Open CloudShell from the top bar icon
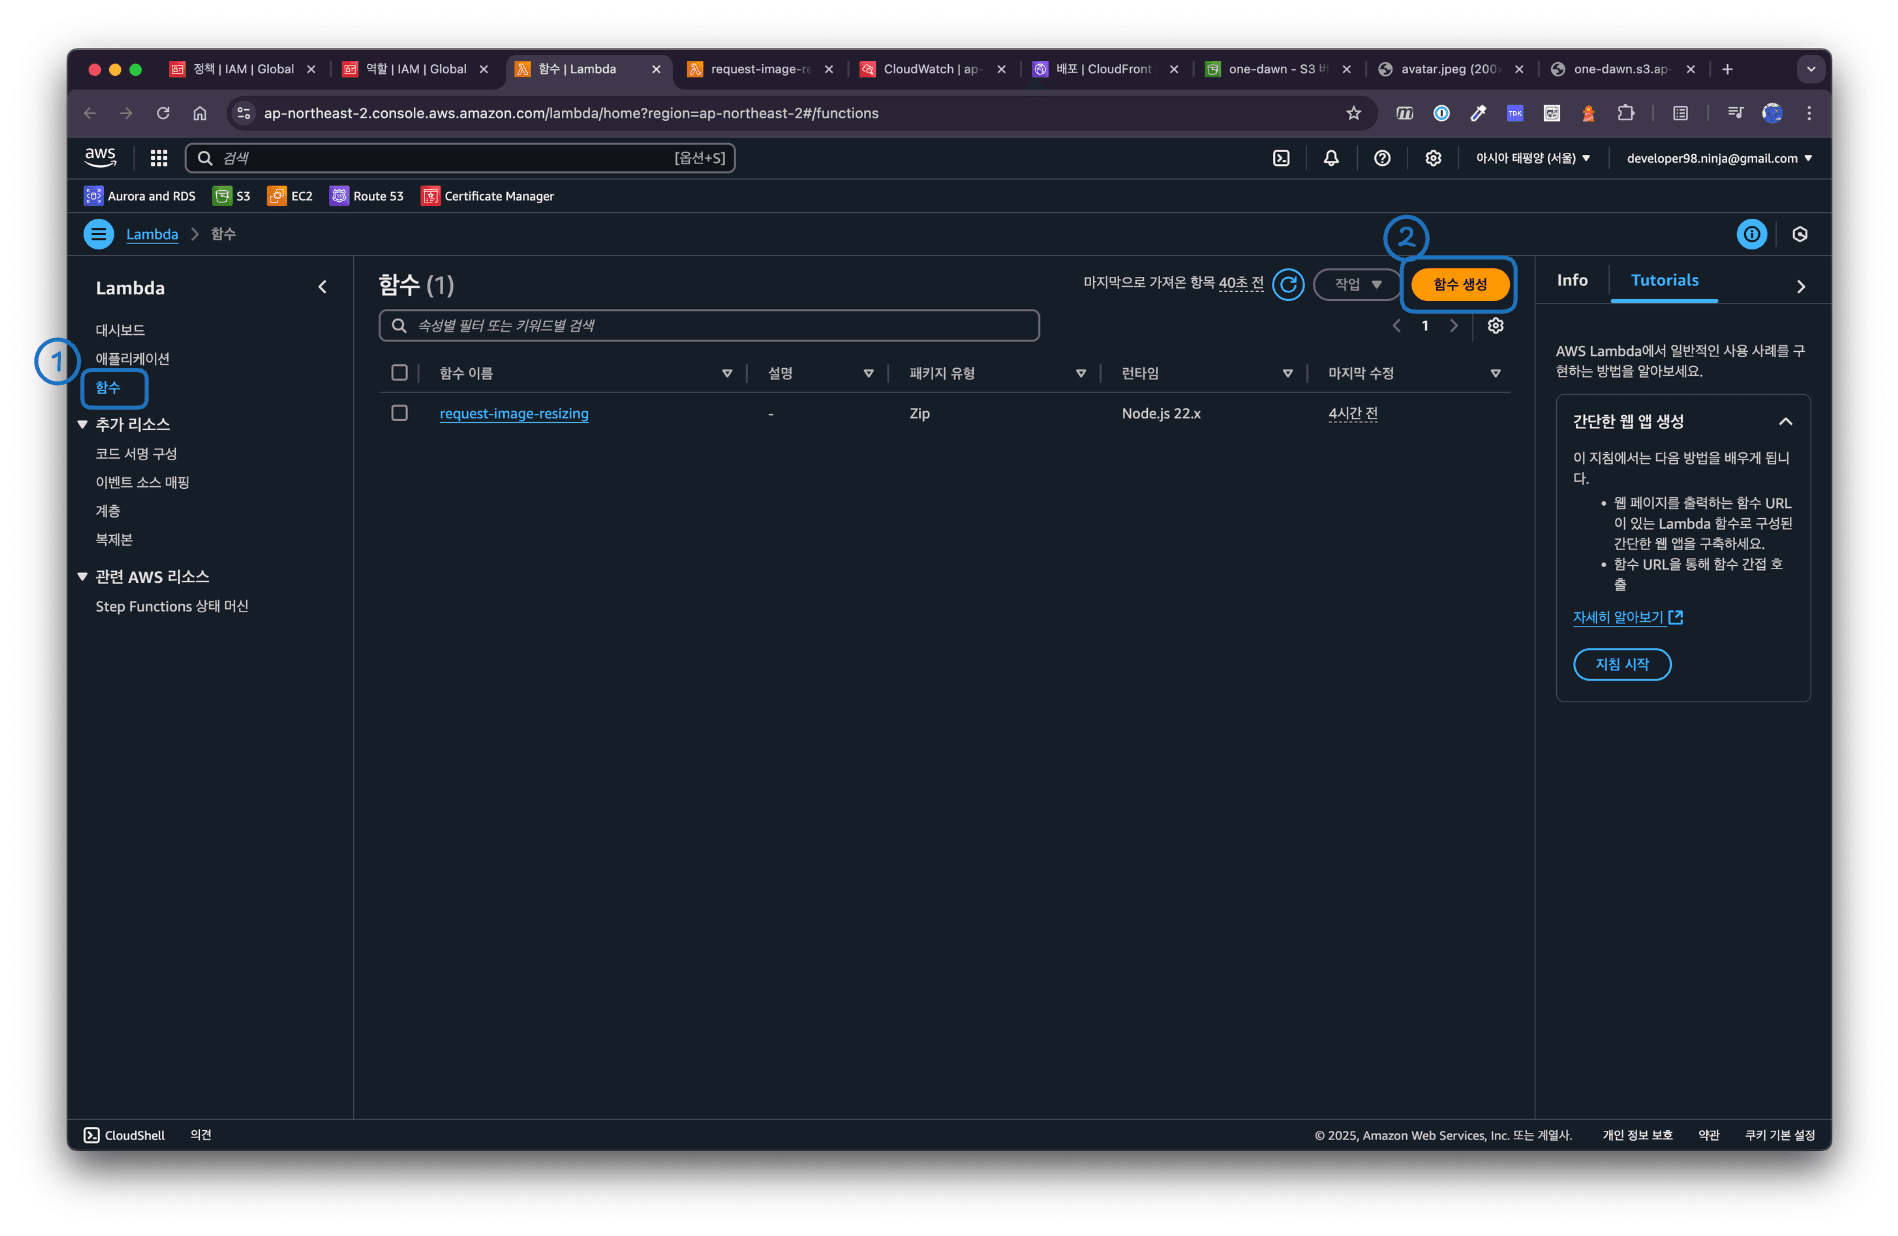The height and width of the screenshot is (1236, 1898). point(1281,158)
